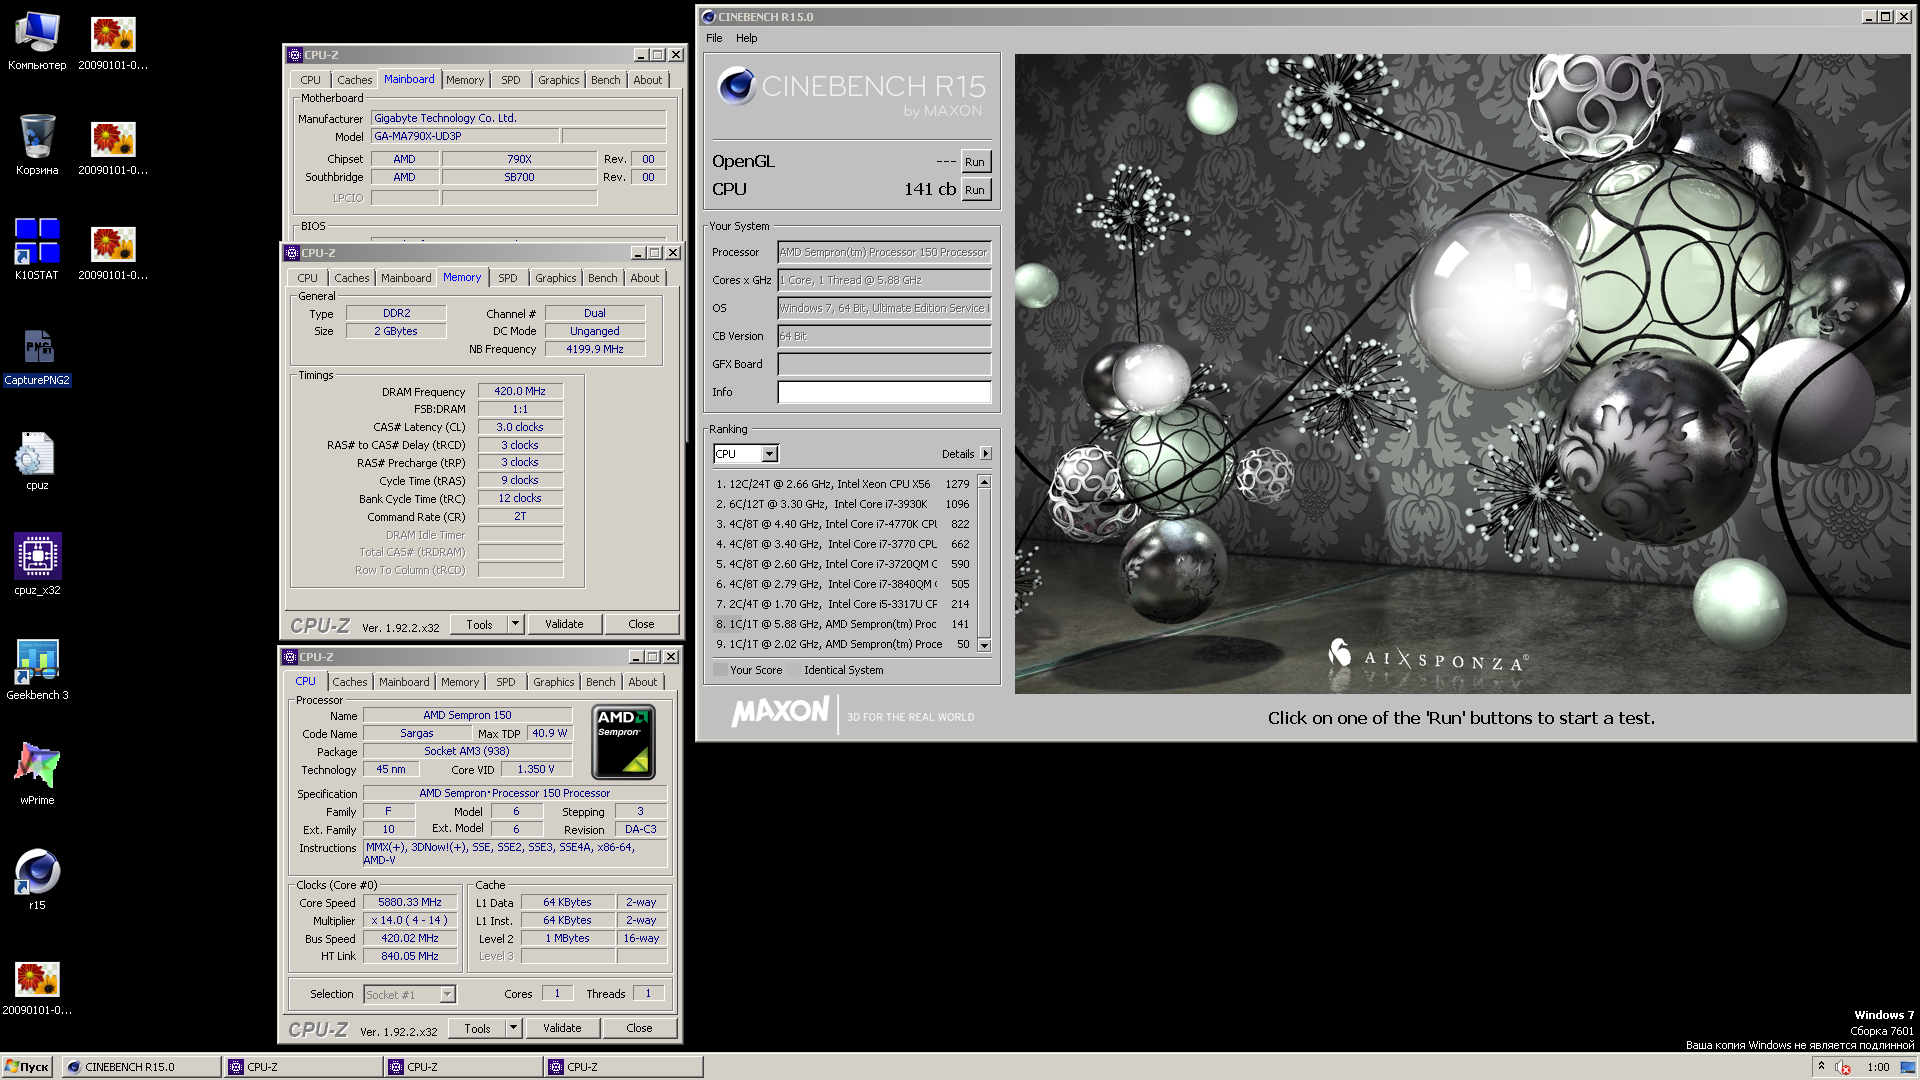Click the Info input field in Cinebench
1920x1080 pixels.
(x=884, y=392)
